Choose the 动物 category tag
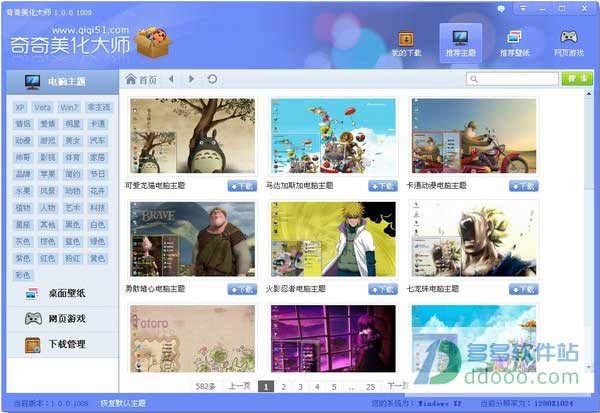Image resolution: width=600 pixels, height=413 pixels. click(x=73, y=191)
